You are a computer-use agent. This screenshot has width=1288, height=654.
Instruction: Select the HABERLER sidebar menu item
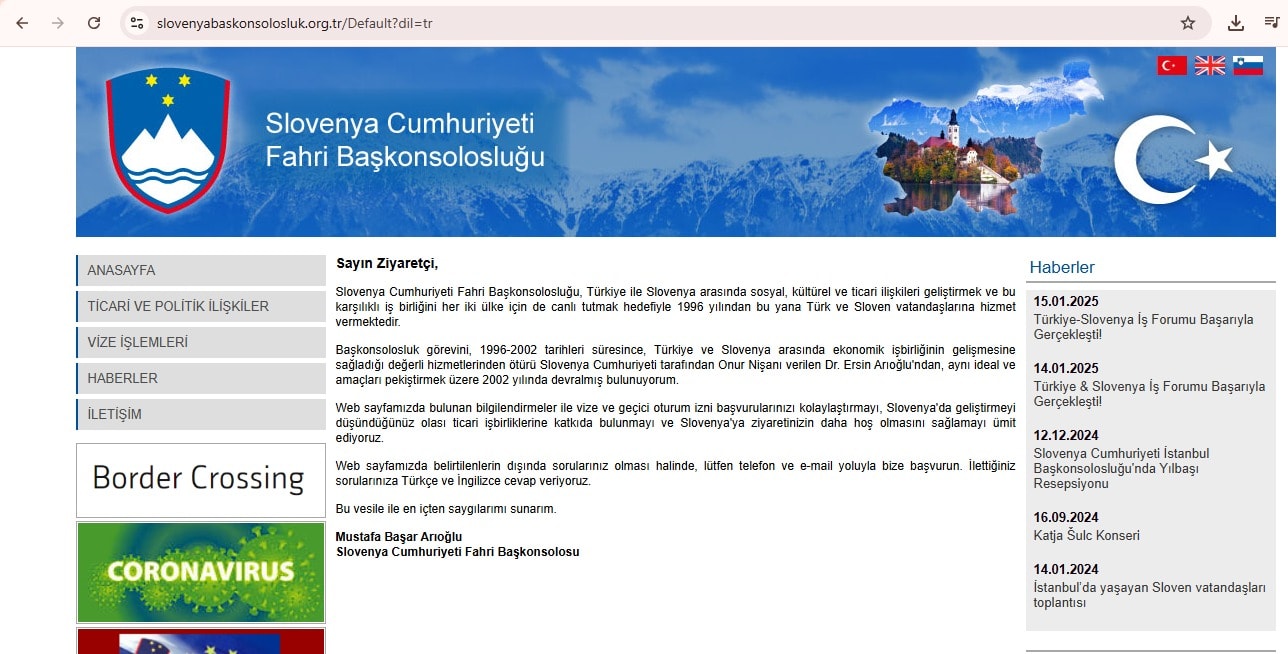pyautogui.click(x=201, y=378)
